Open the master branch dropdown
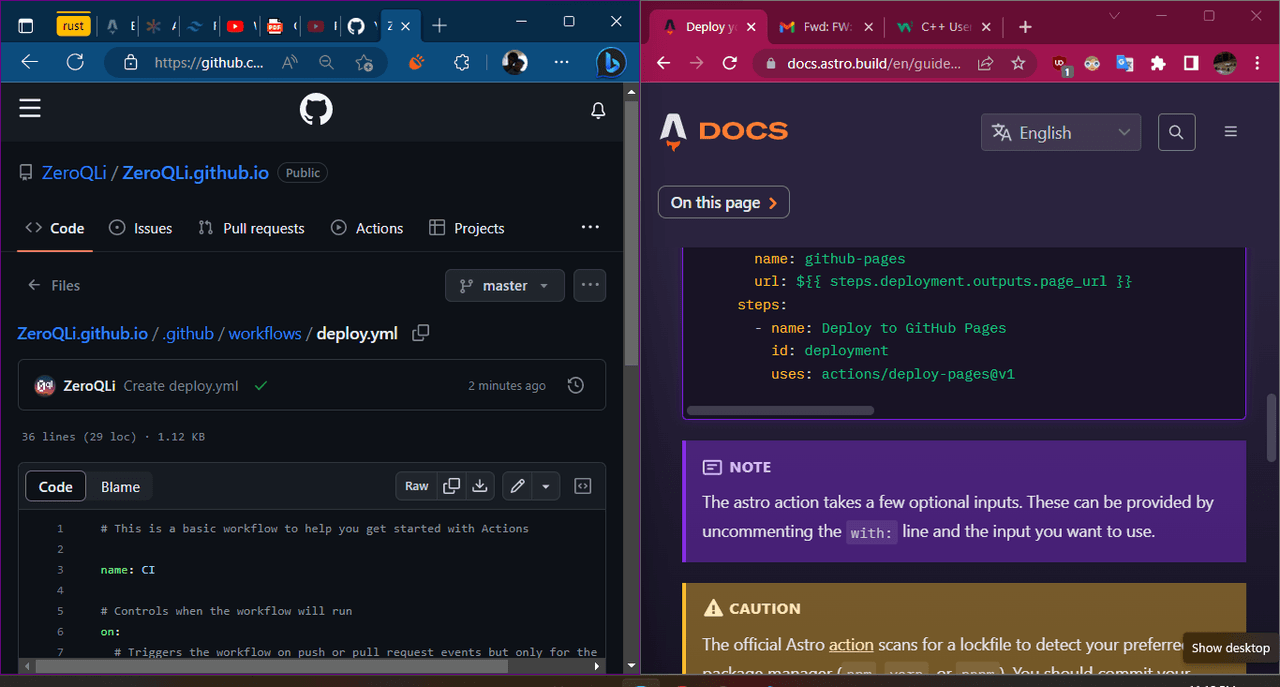This screenshot has height=687, width=1280. pos(505,285)
